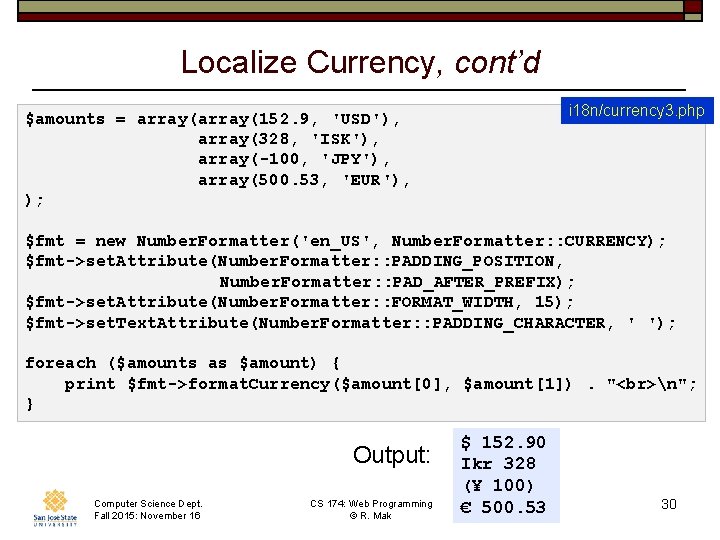Click the '$fmt = new NumberFormatter' line

coord(345,241)
